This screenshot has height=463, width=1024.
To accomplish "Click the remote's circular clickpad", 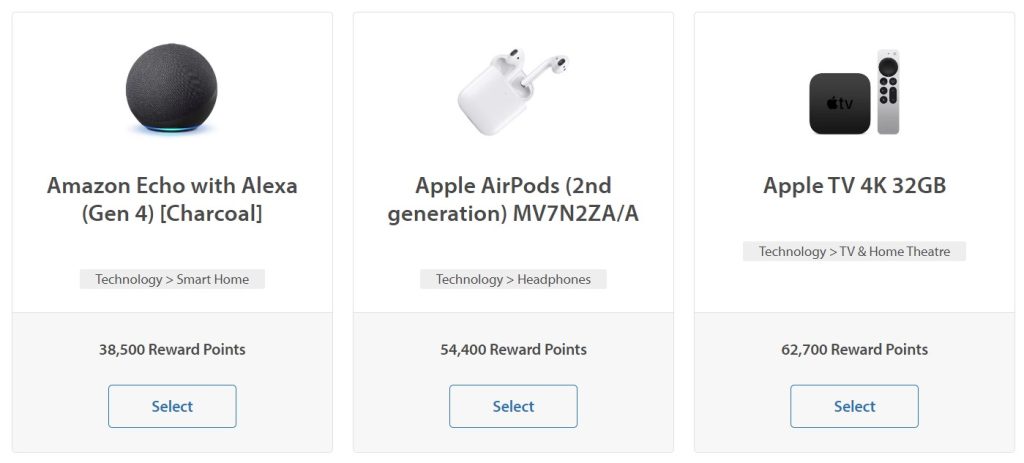I will [888, 66].
